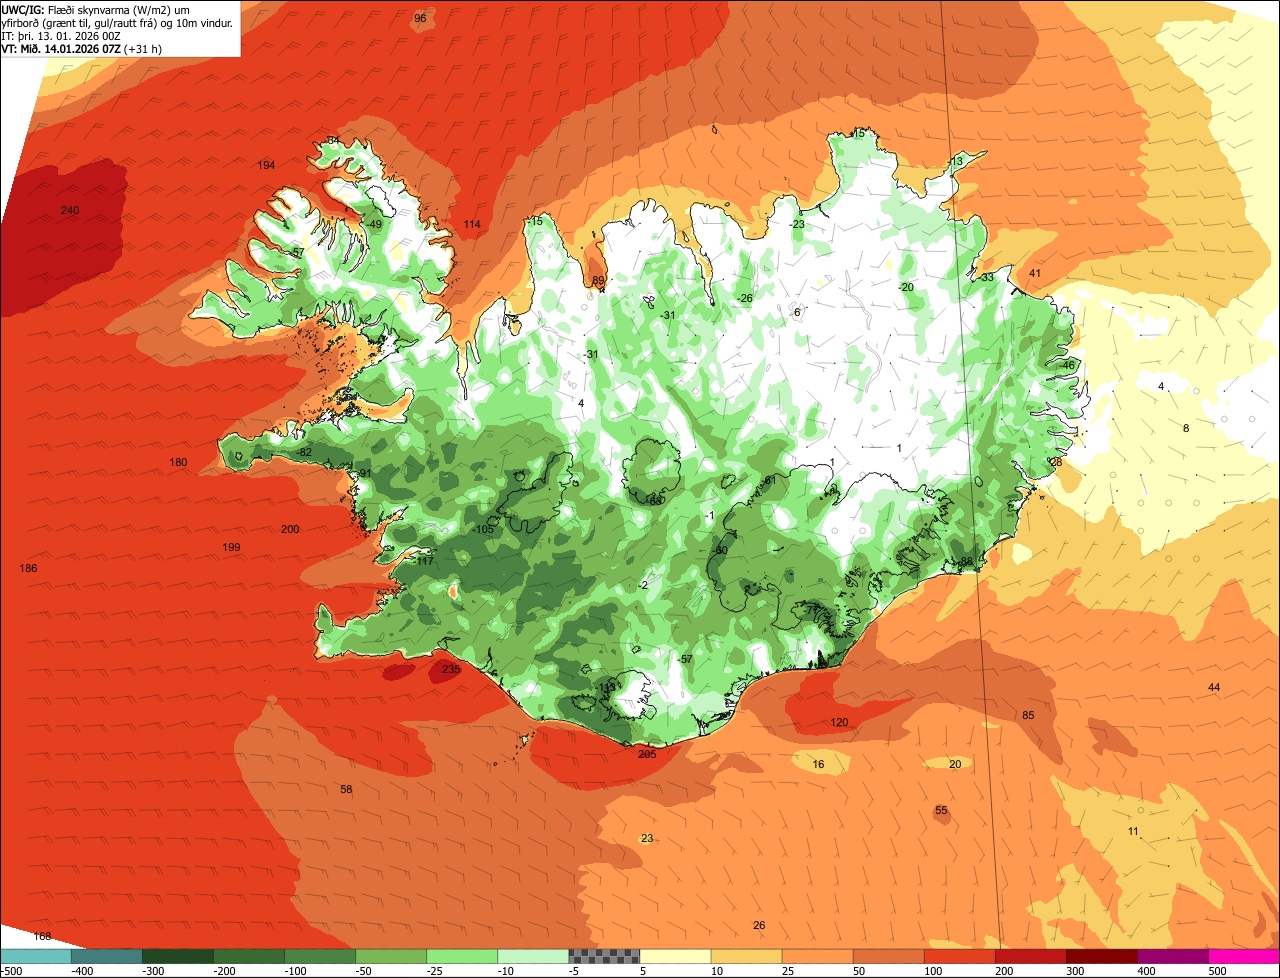Click the value 16 south of Vatnajökull
This screenshot has width=1280, height=978.
click(x=818, y=764)
